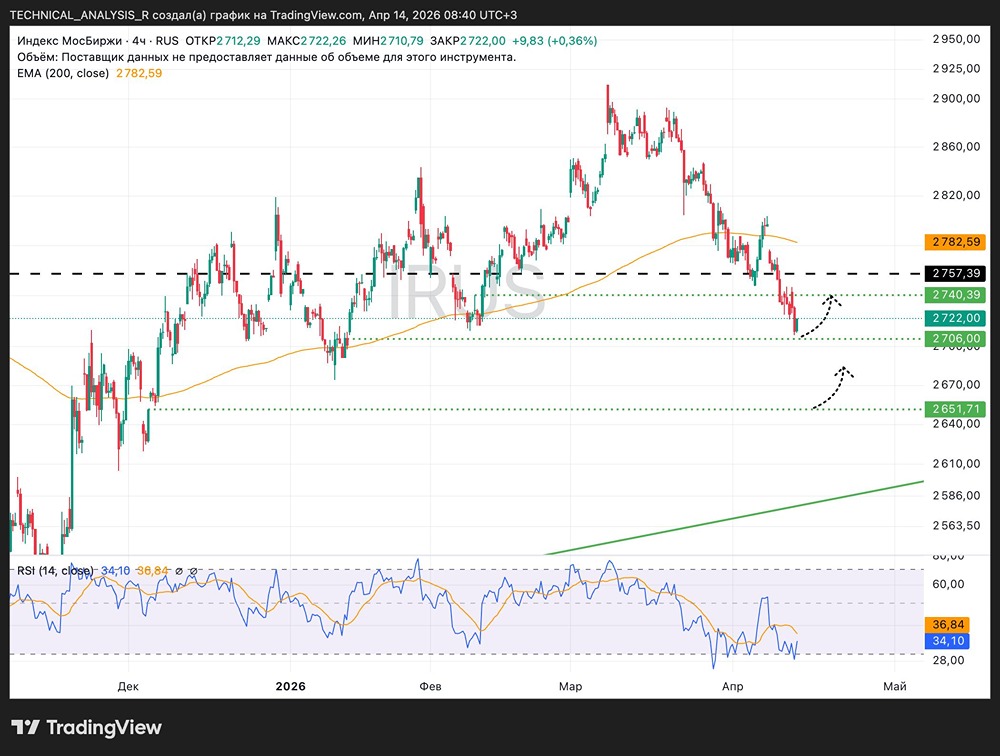Click the green 2740,39 level label
Viewport: 1000px width, 756px height.
[x=958, y=295]
